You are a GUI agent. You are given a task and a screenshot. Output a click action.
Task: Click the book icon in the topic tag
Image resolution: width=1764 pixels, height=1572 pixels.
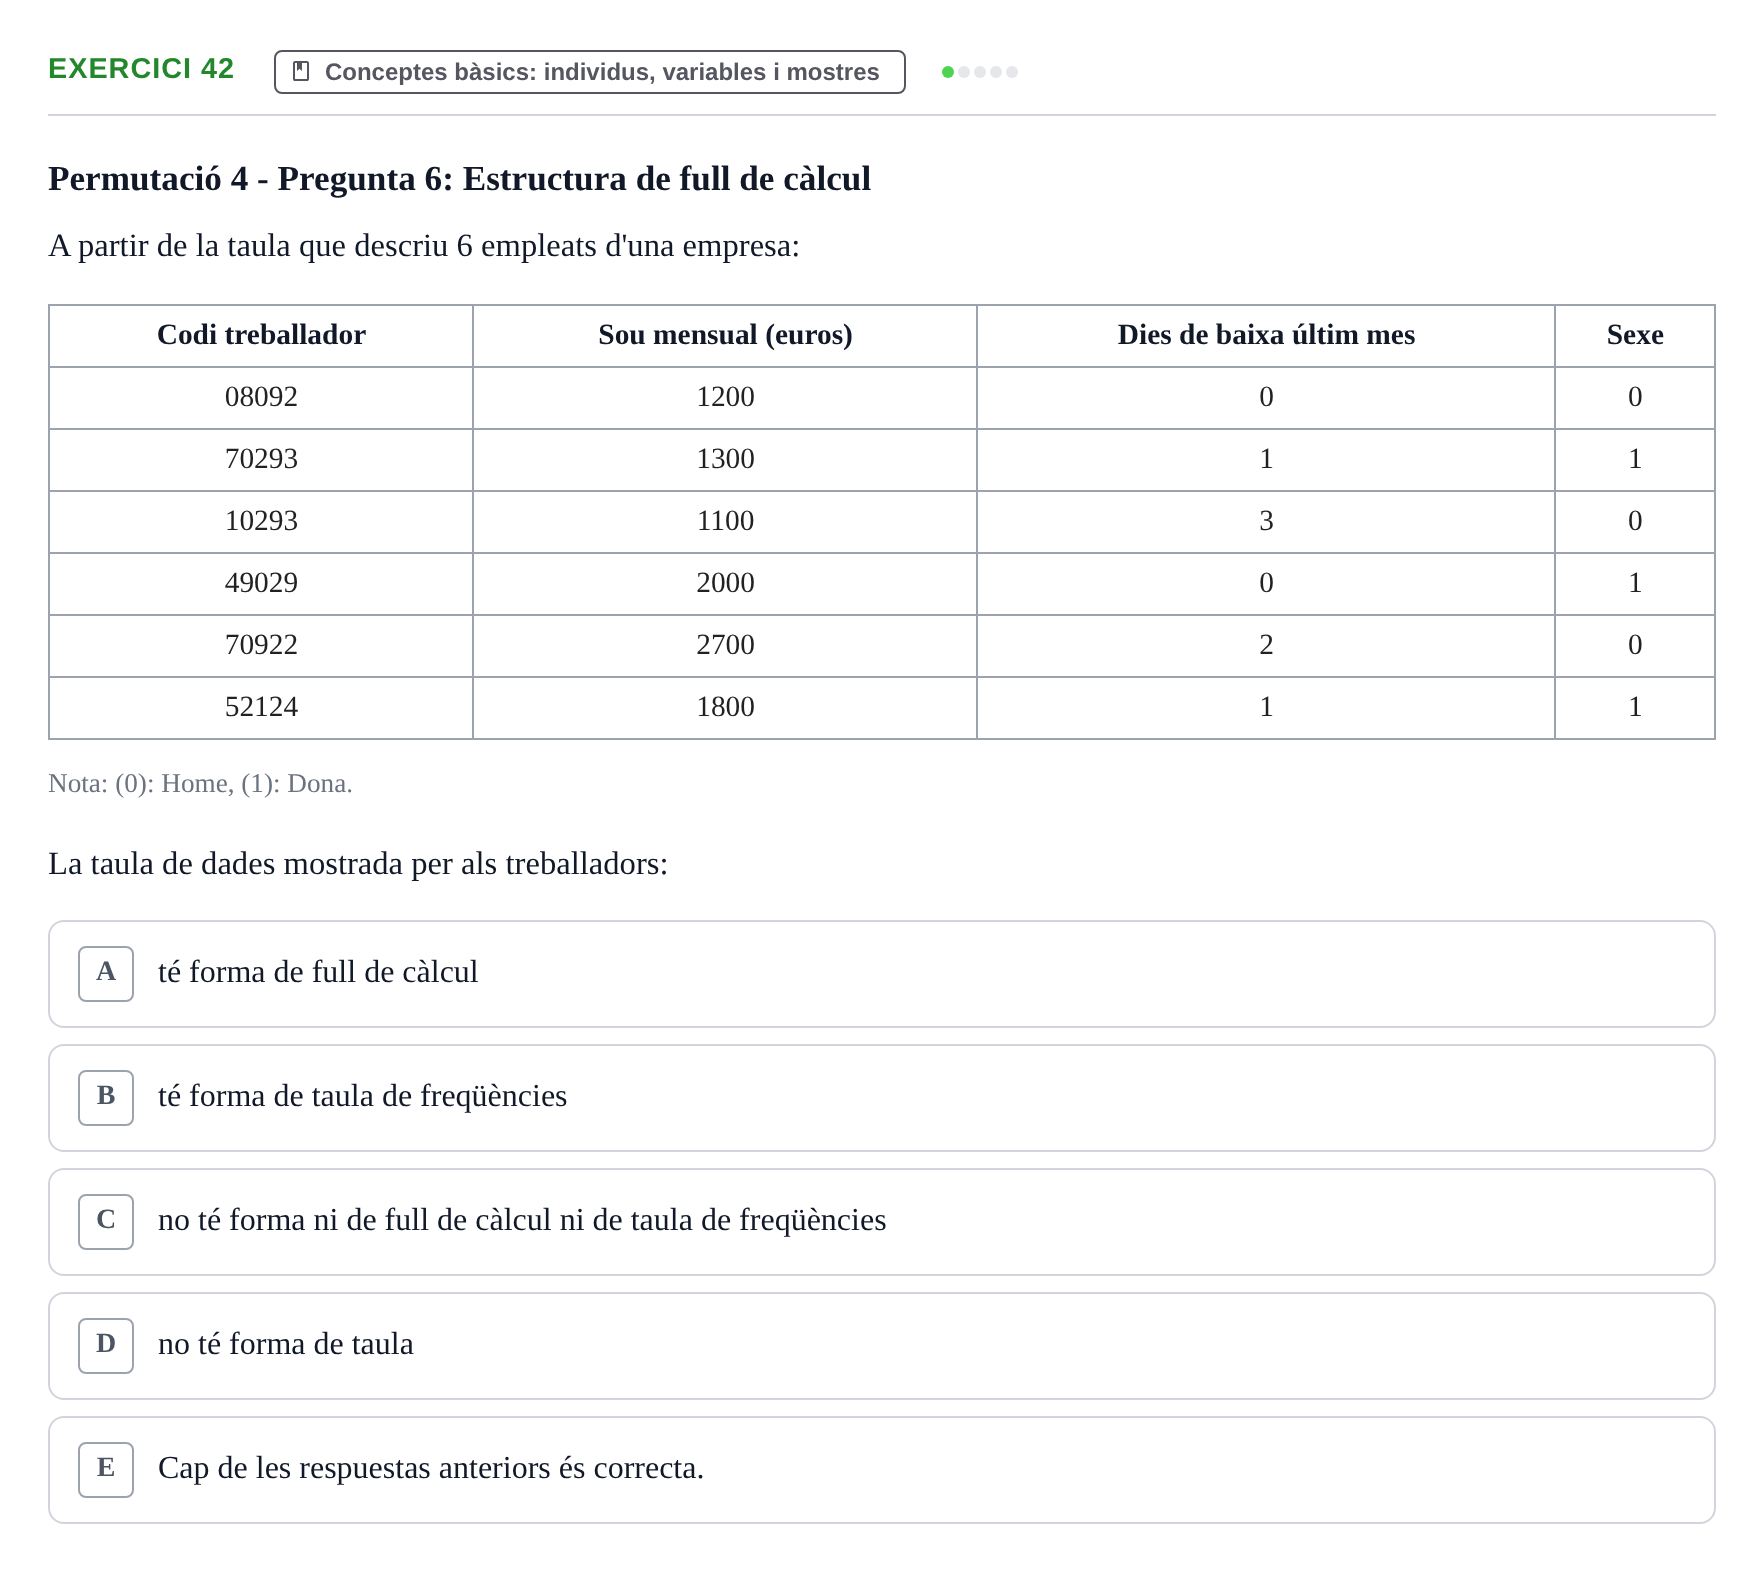point(301,71)
